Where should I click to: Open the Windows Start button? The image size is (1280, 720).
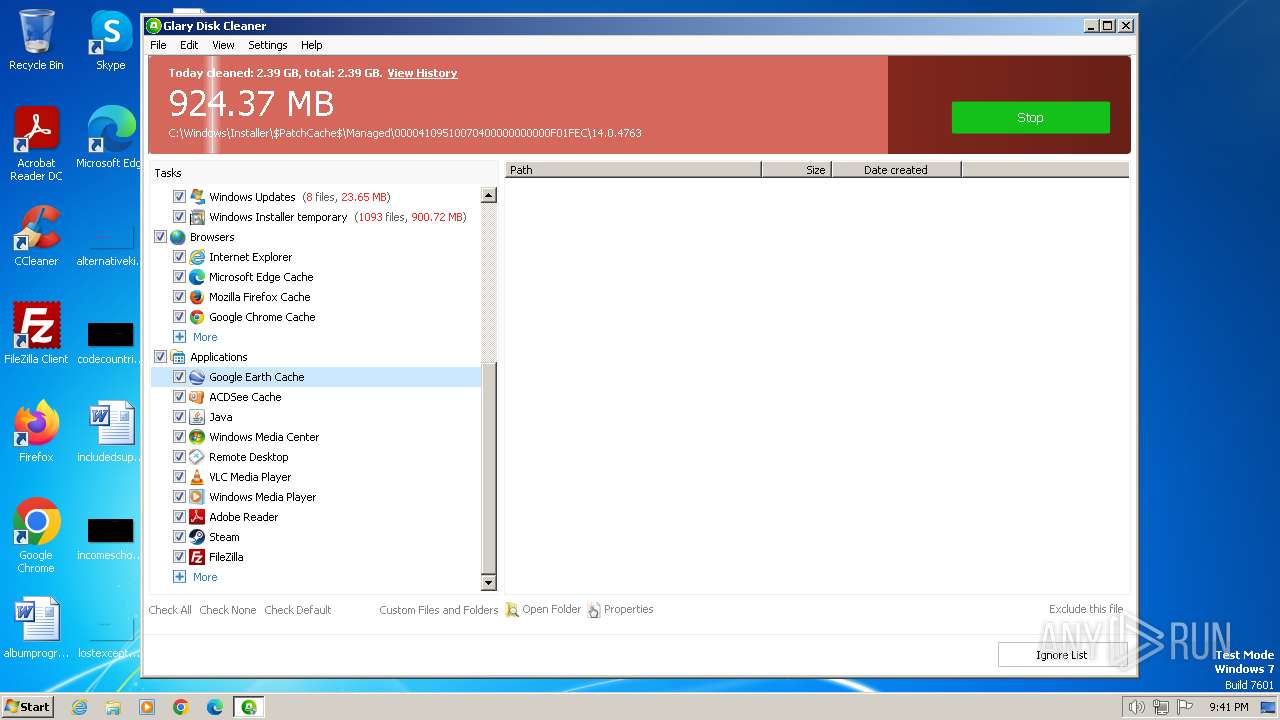pyautogui.click(x=28, y=707)
